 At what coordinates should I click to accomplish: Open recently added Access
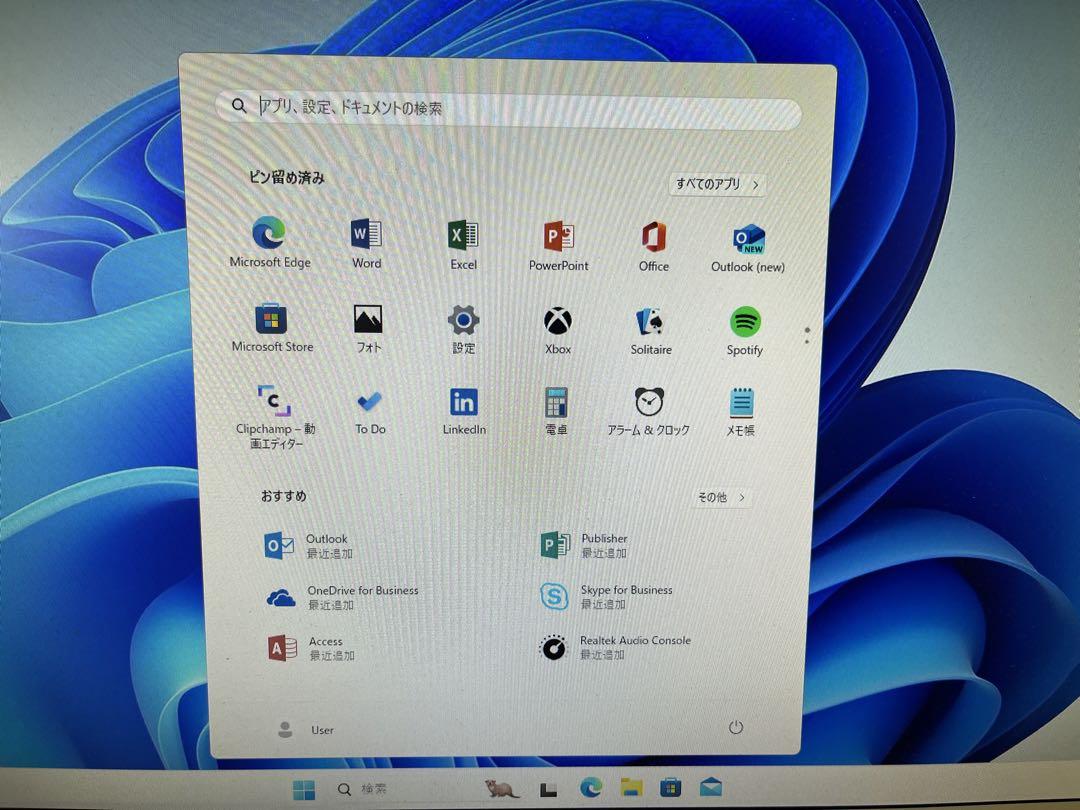(311, 648)
